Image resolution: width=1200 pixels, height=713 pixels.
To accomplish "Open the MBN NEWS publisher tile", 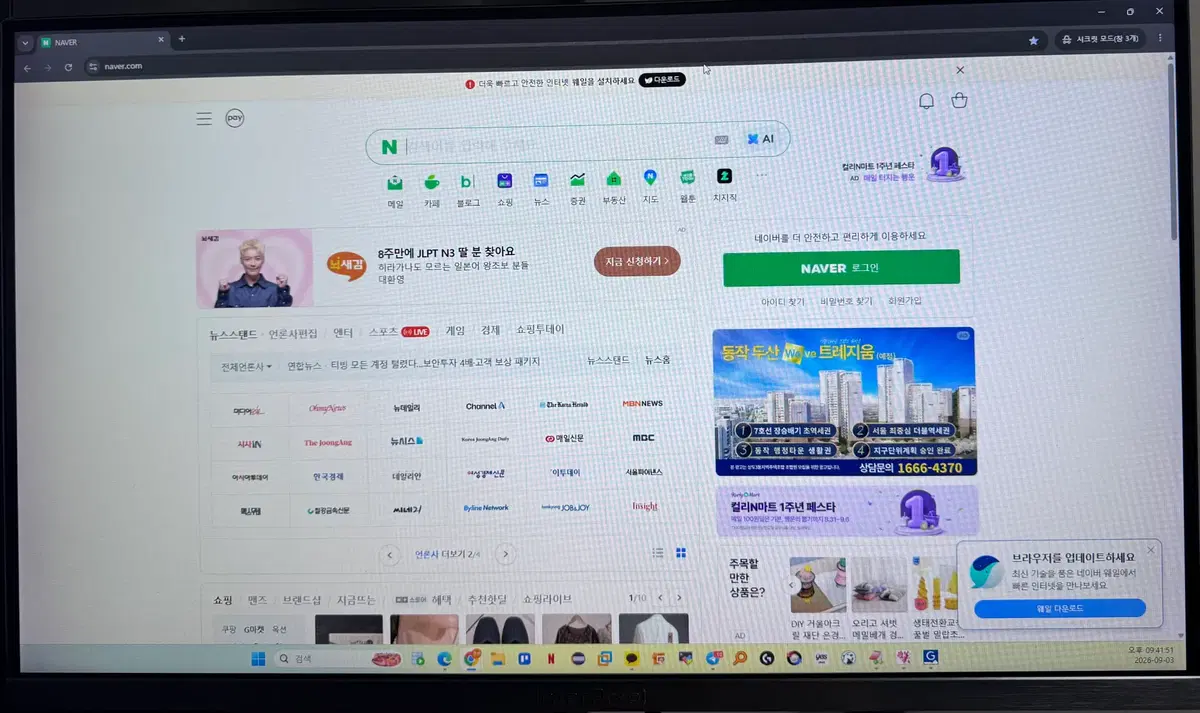I will pyautogui.click(x=643, y=404).
